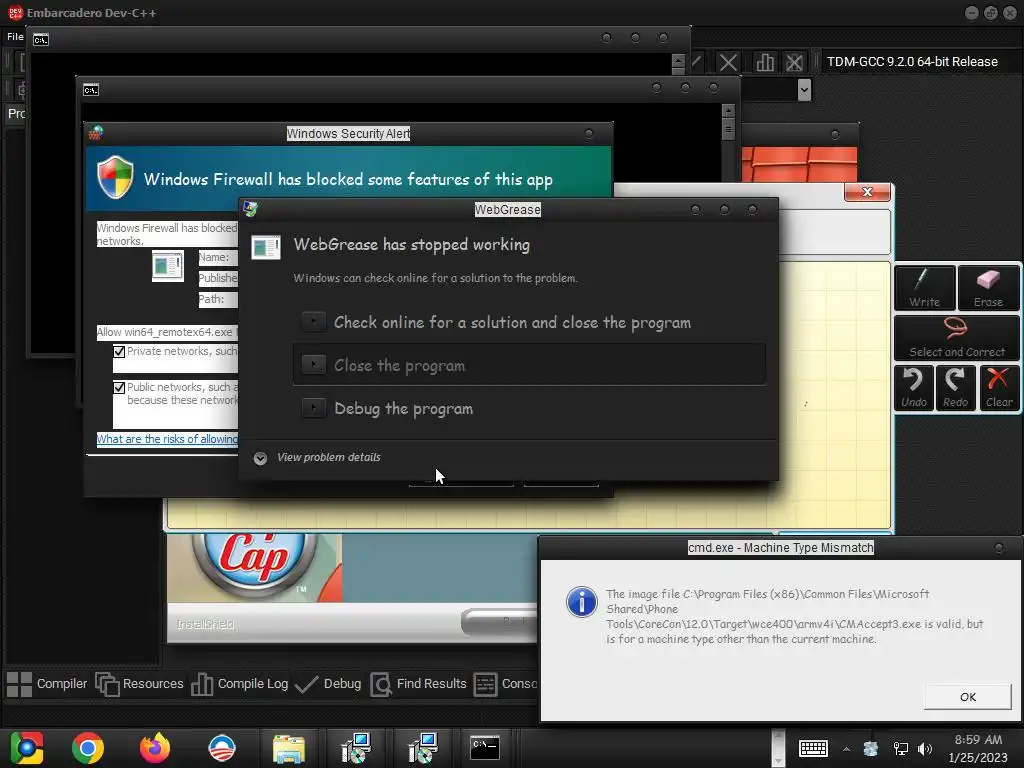Click the yellow handwriting input area
Image resolution: width=1024 pixels, height=768 pixels.
pyautogui.click(x=834, y=394)
